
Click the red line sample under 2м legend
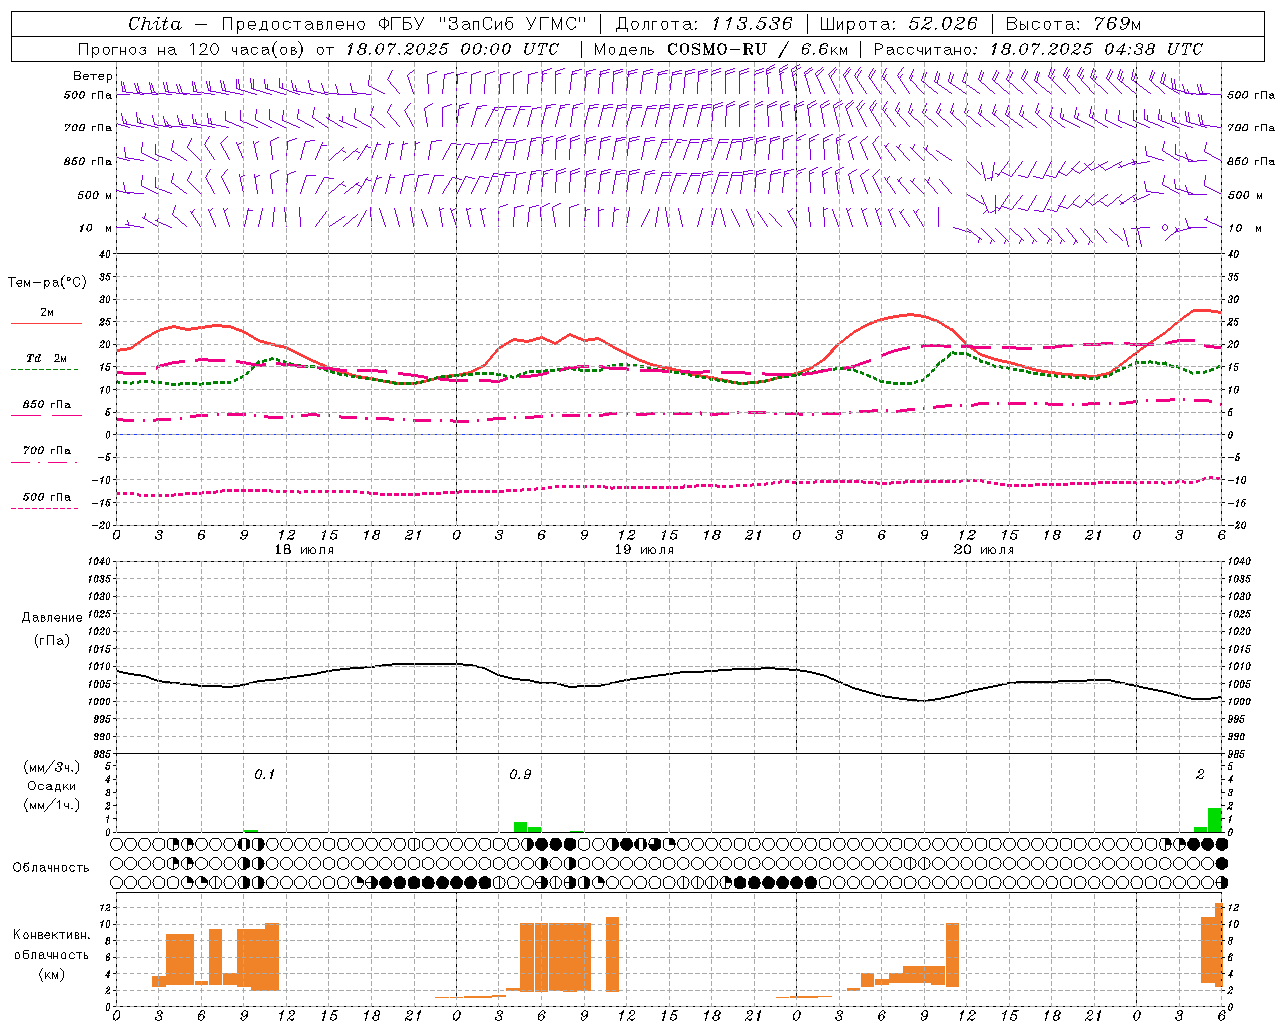point(46,324)
